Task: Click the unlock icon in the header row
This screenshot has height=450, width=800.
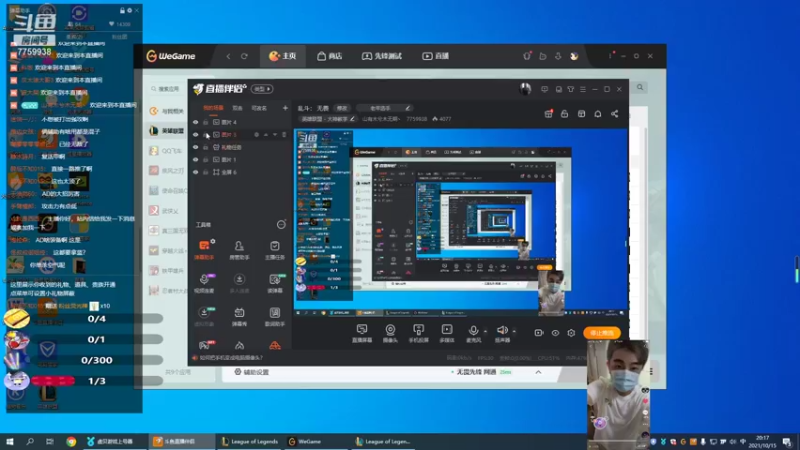Action: pos(564,114)
